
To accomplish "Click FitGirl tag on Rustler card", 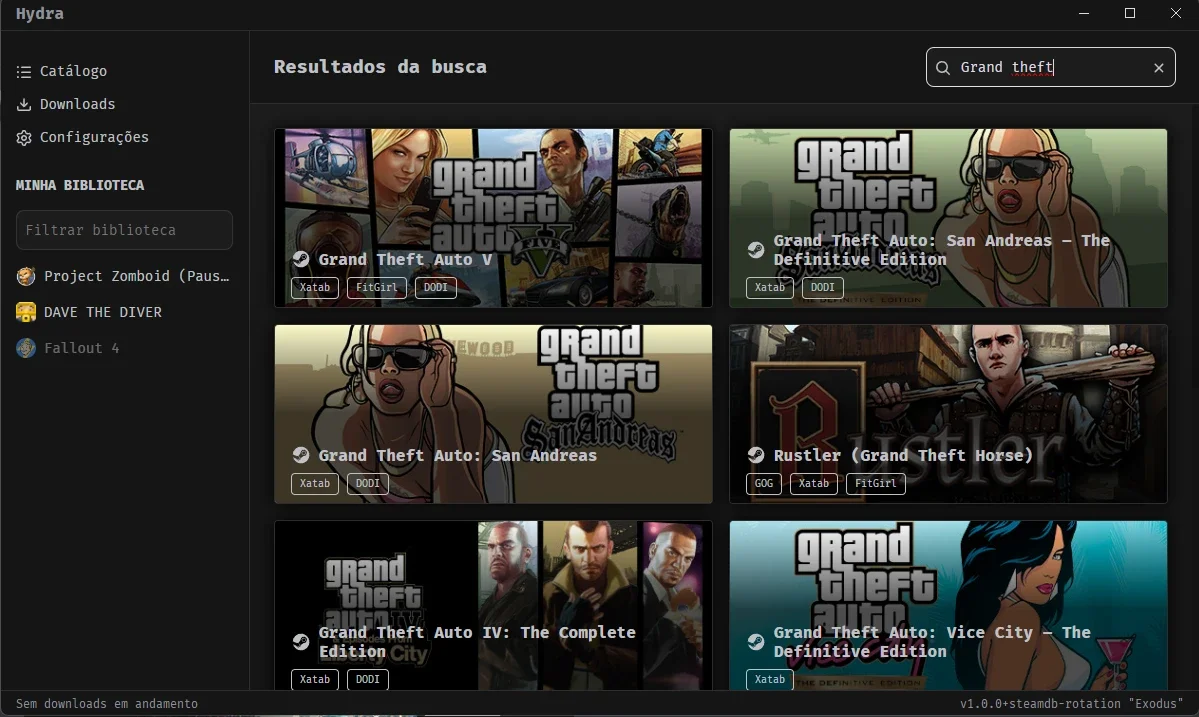I will coord(876,483).
